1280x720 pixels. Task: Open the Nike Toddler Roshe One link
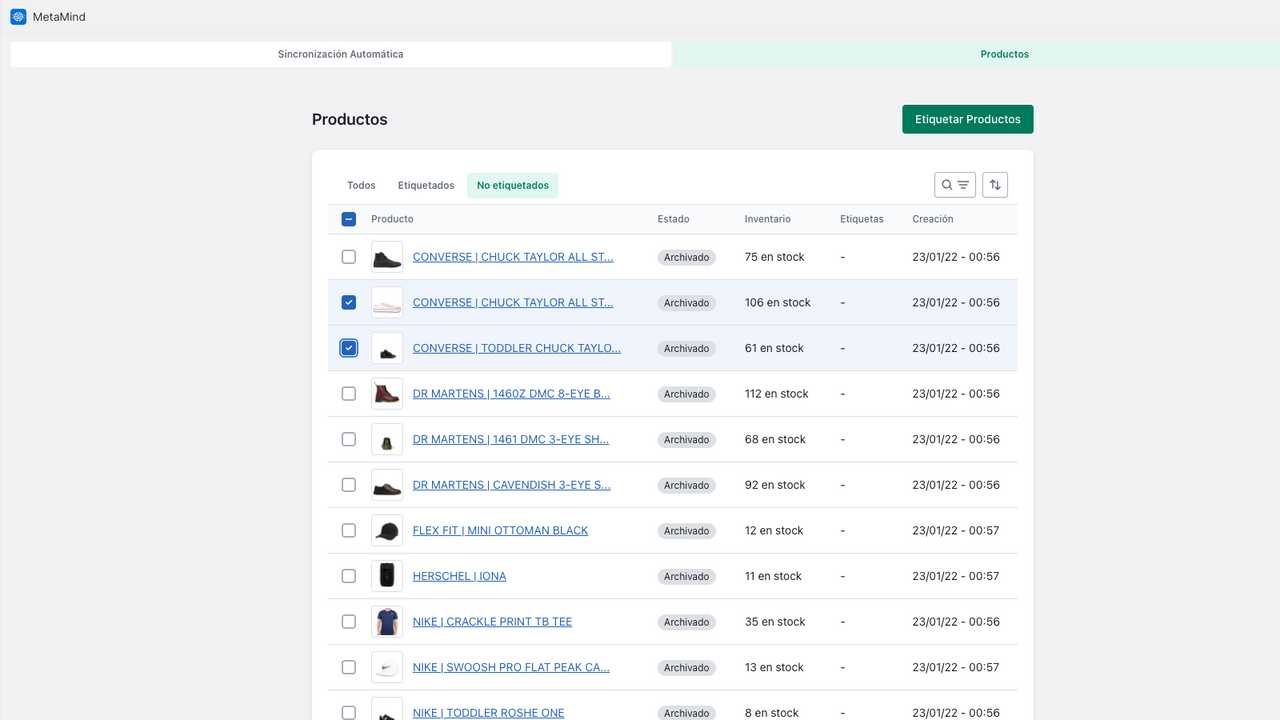[489, 713]
